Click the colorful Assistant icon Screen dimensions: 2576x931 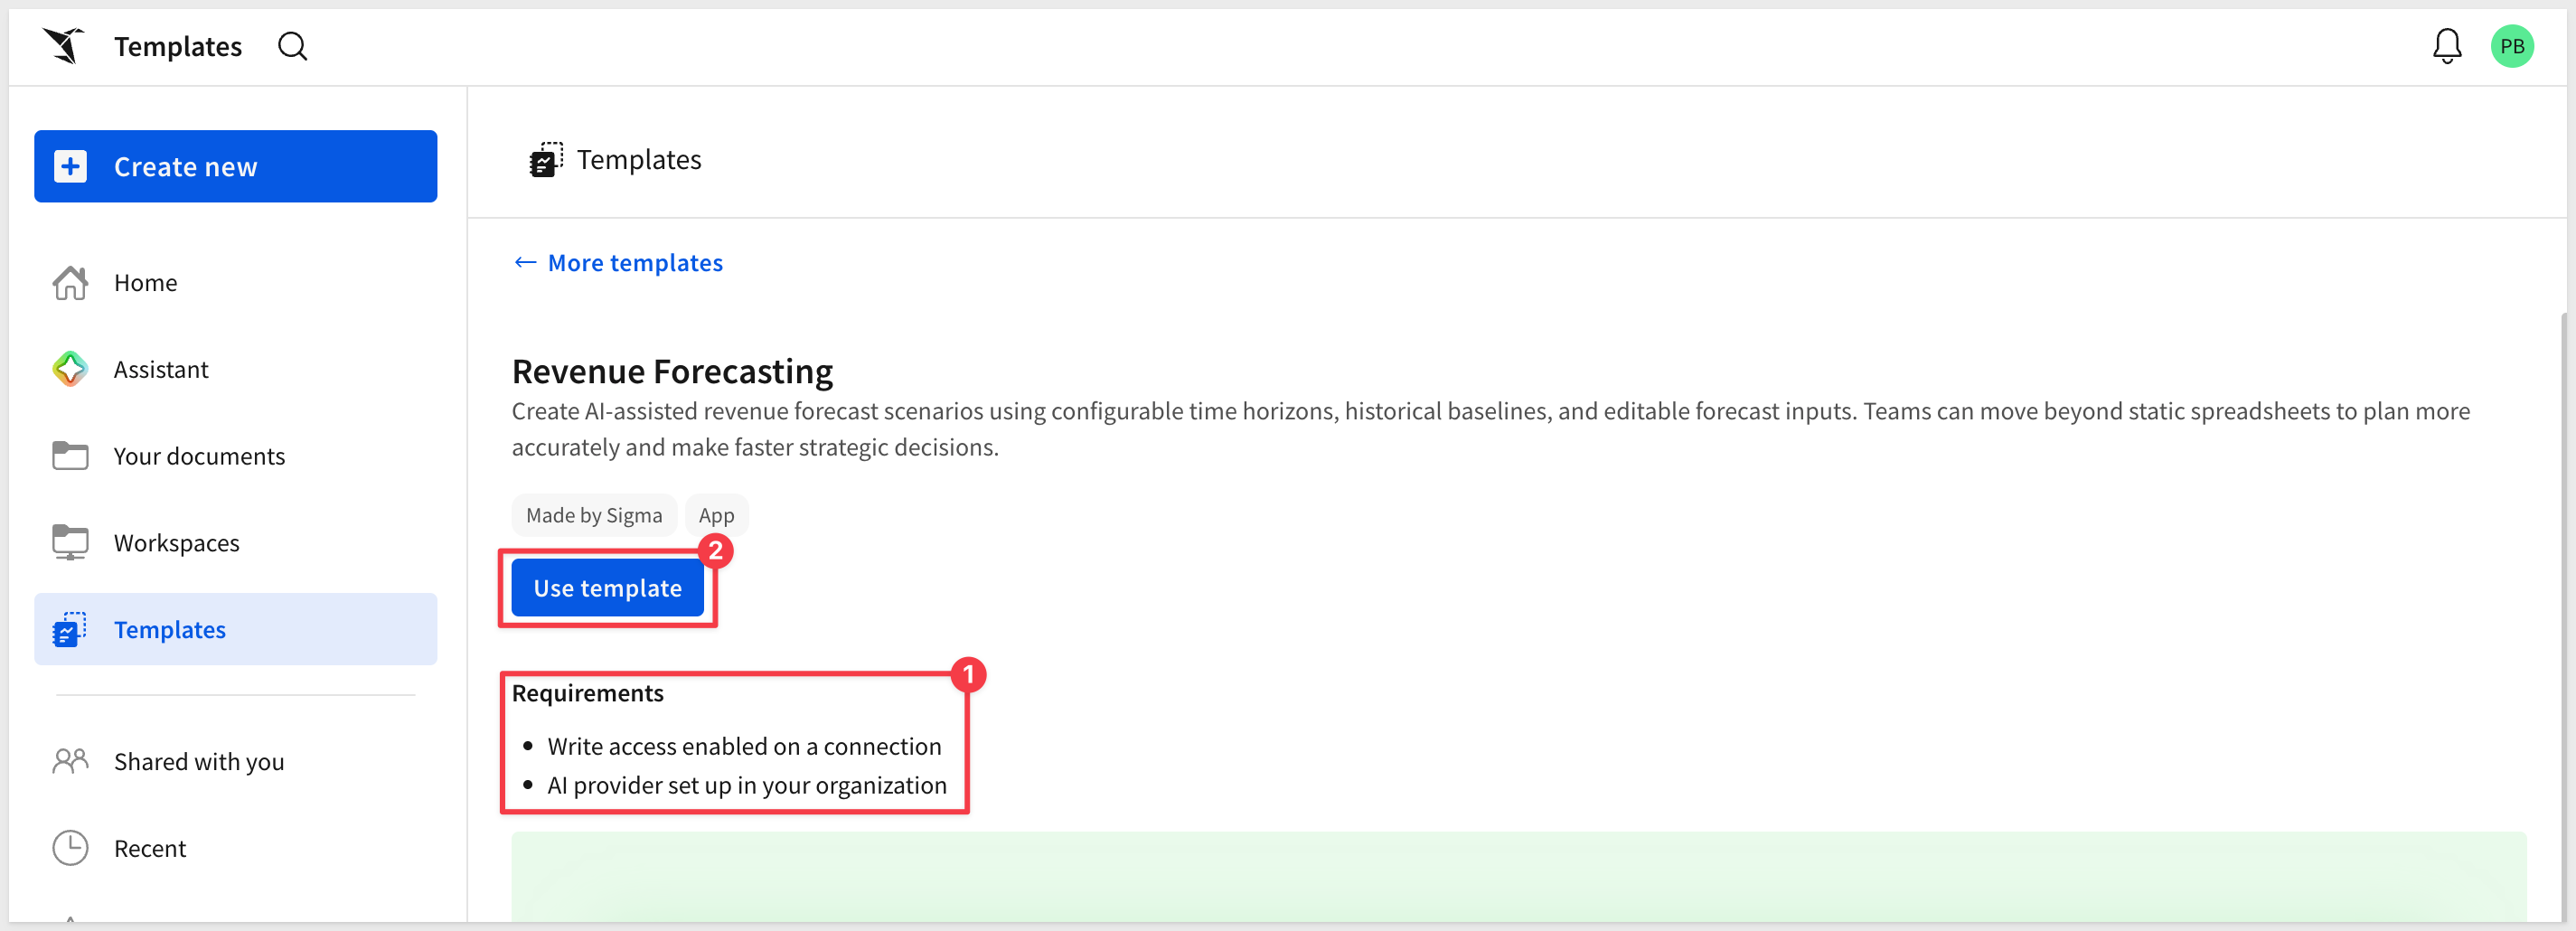70,369
